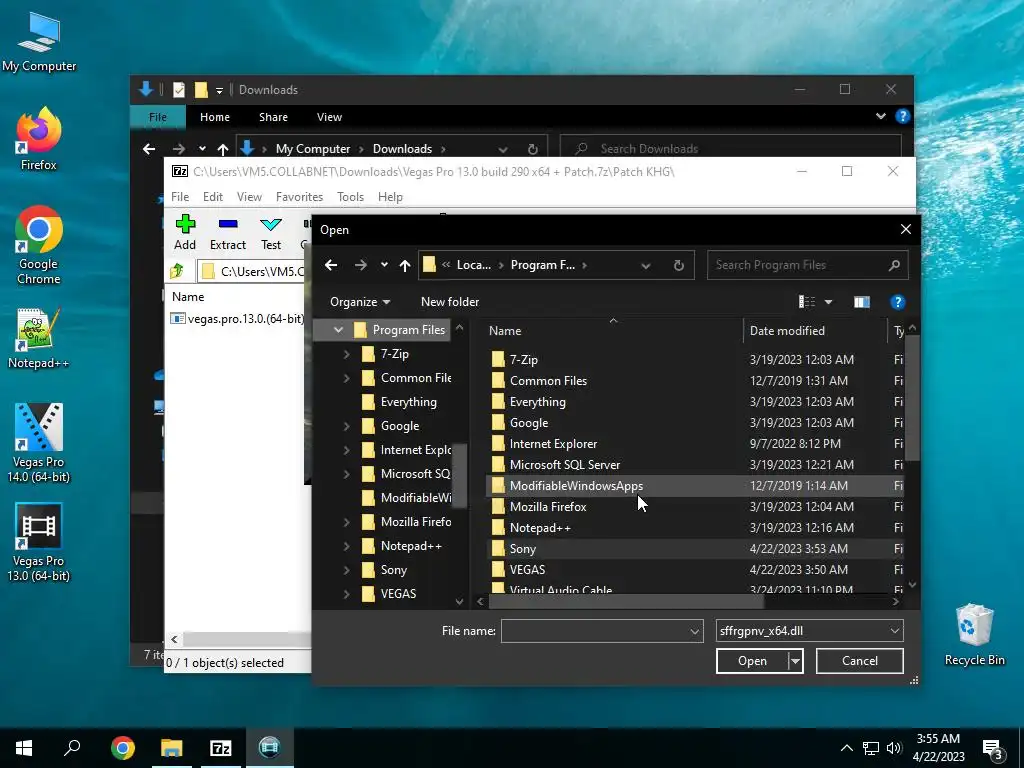The image size is (1024, 768).
Task: Expand the VEGAS tree node
Action: click(347, 594)
